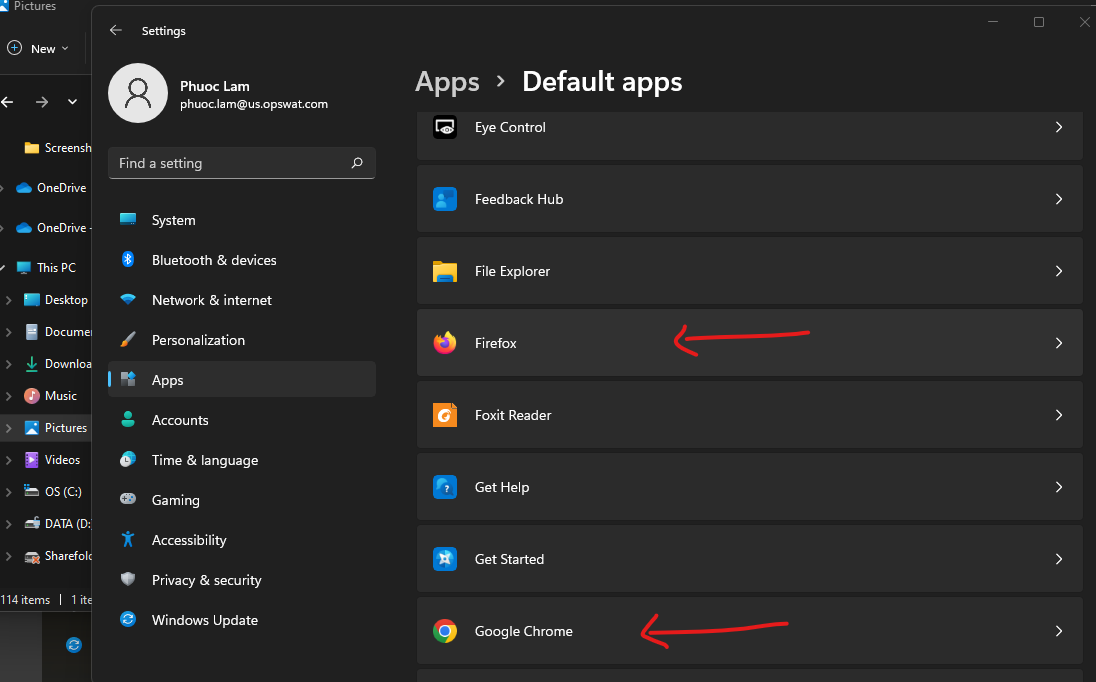The height and width of the screenshot is (682, 1096).
Task: Expand Desktop node in Explorer tree
Action: click(8, 300)
